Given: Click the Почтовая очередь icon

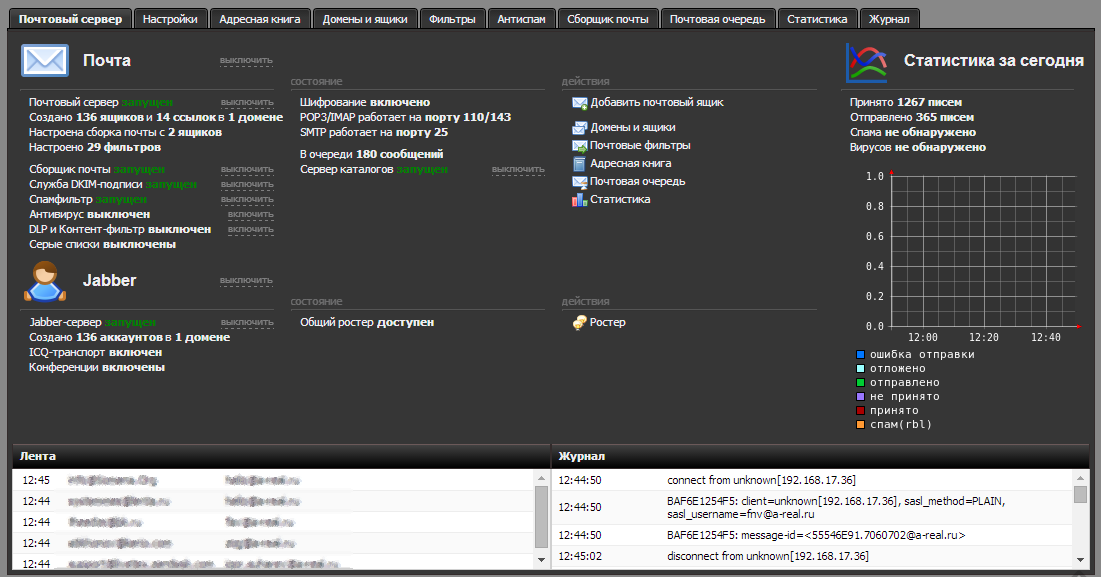Looking at the screenshot, I should tap(579, 182).
